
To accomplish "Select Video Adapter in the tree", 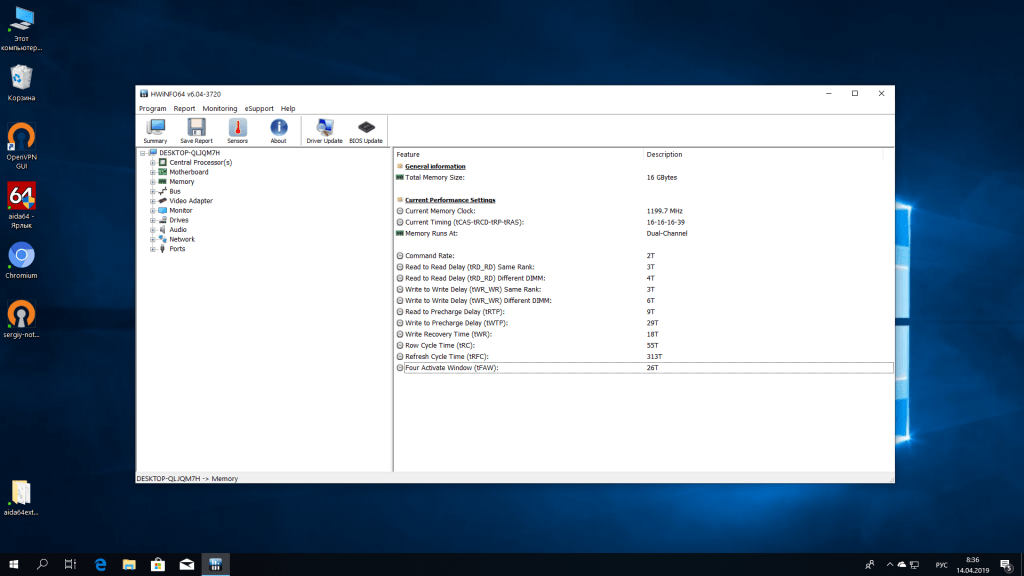I will pos(191,201).
